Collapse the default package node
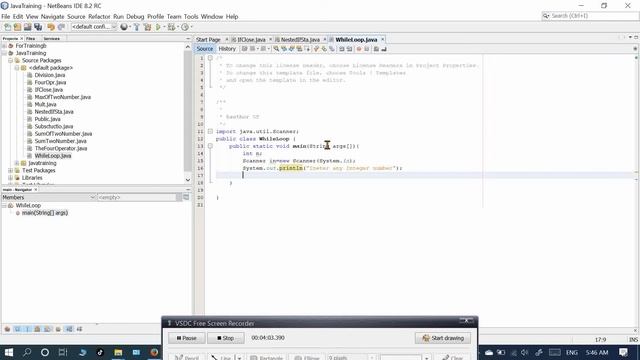This screenshot has width=640, height=360. (17, 68)
